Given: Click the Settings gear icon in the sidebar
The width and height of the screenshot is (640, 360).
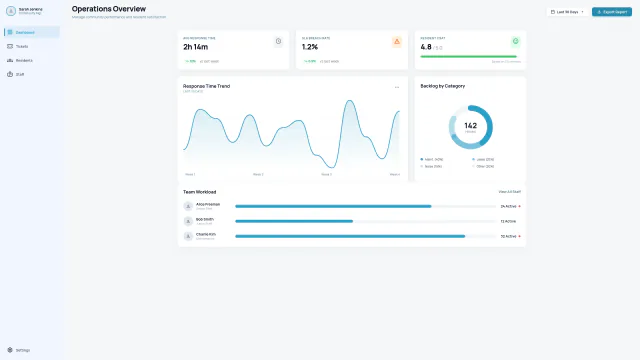Looking at the screenshot, I should [10, 350].
